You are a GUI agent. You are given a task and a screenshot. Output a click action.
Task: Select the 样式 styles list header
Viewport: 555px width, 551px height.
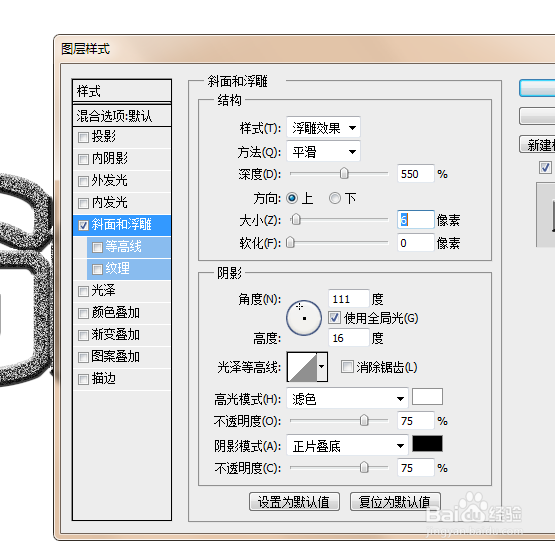(x=122, y=91)
